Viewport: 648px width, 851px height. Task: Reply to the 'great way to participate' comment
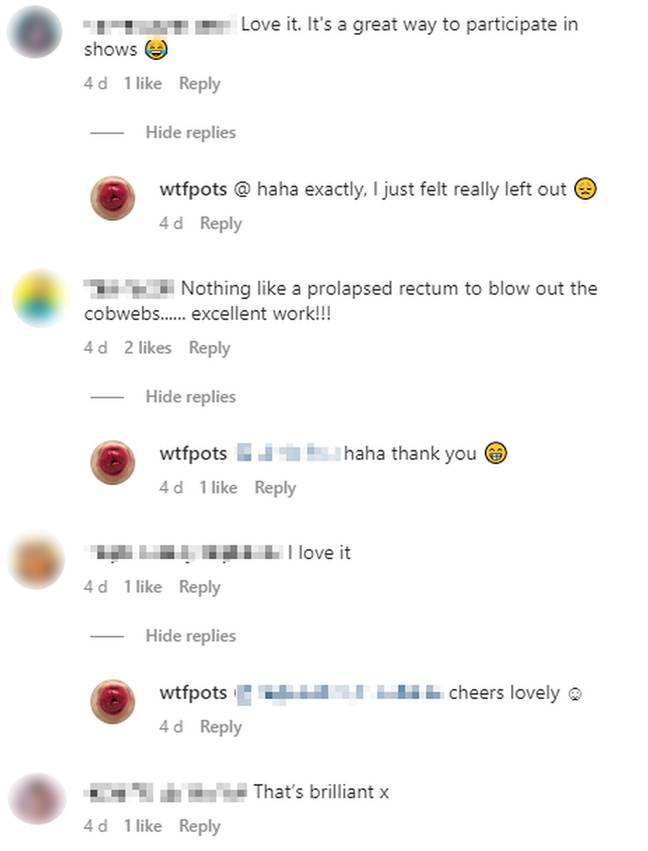[200, 84]
